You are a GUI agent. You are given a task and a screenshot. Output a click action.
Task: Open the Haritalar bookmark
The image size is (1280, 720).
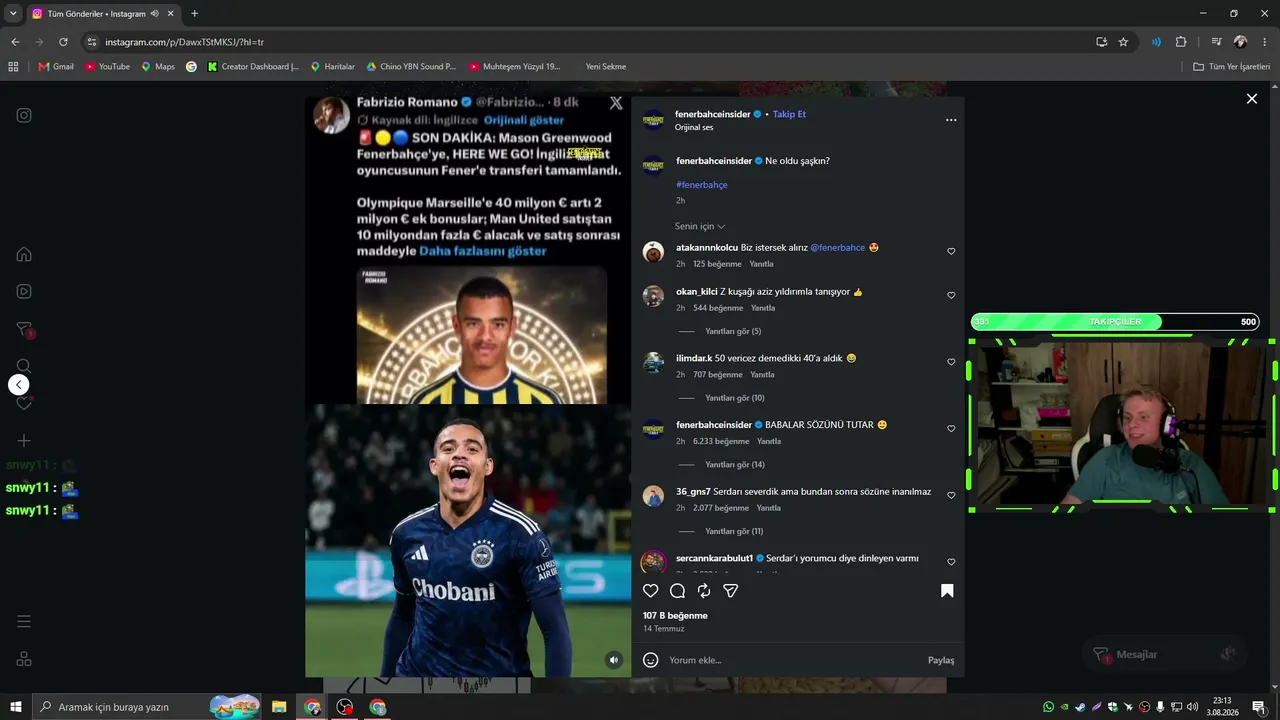[333, 67]
